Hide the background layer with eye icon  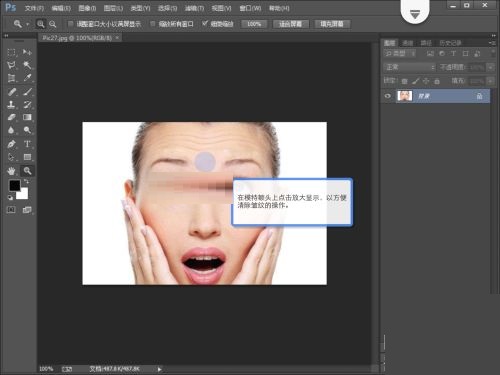(387, 96)
